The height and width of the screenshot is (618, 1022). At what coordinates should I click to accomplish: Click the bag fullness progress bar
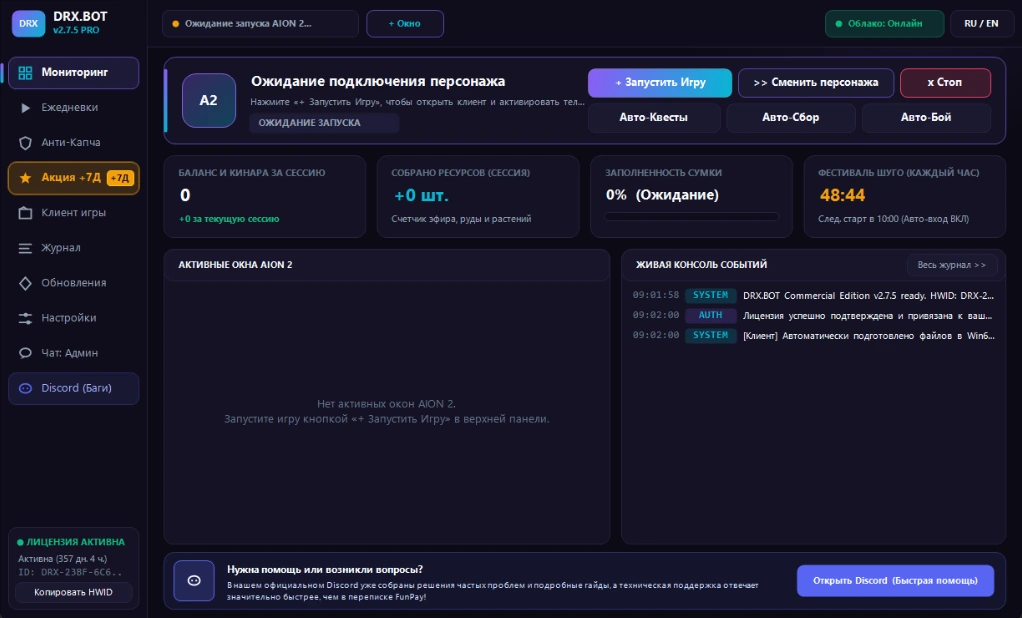[692, 216]
